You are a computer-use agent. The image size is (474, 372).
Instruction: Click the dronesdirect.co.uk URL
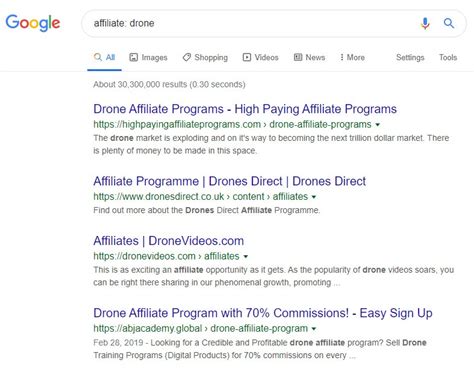pos(200,197)
